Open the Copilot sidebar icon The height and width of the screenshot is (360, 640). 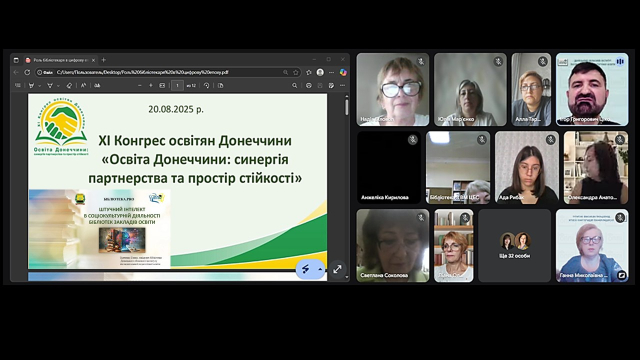point(343,72)
